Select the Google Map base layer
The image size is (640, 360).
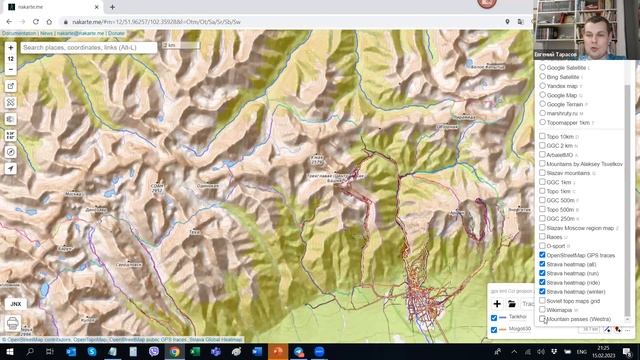(542, 95)
